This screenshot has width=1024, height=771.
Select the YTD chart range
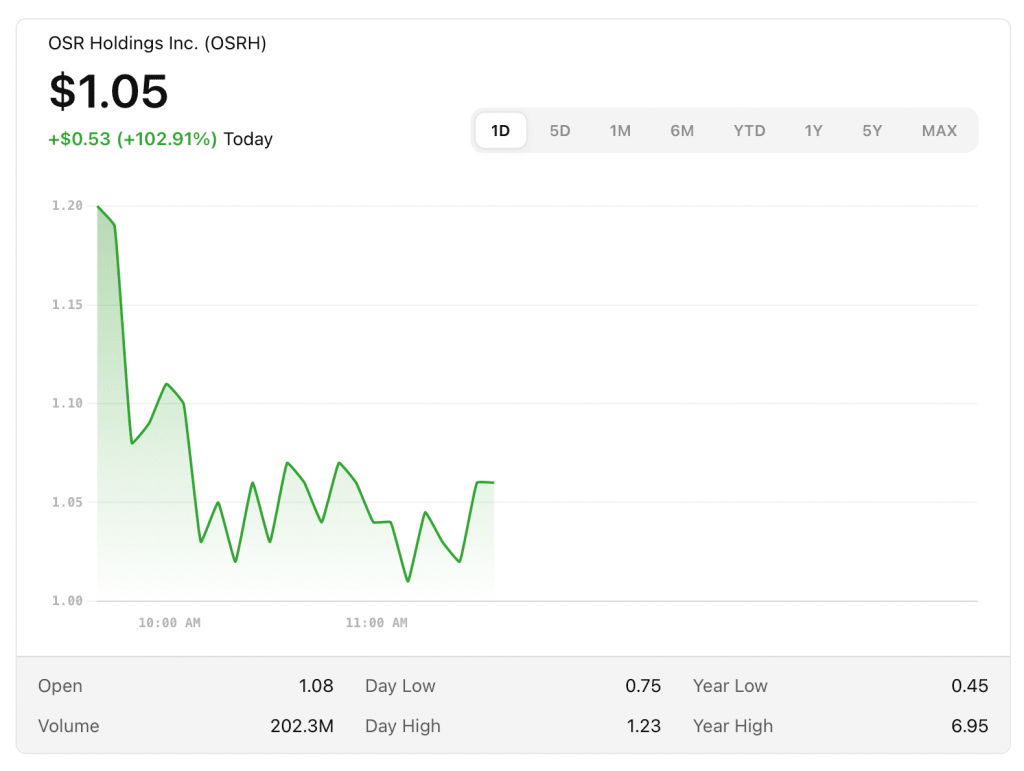[x=749, y=131]
